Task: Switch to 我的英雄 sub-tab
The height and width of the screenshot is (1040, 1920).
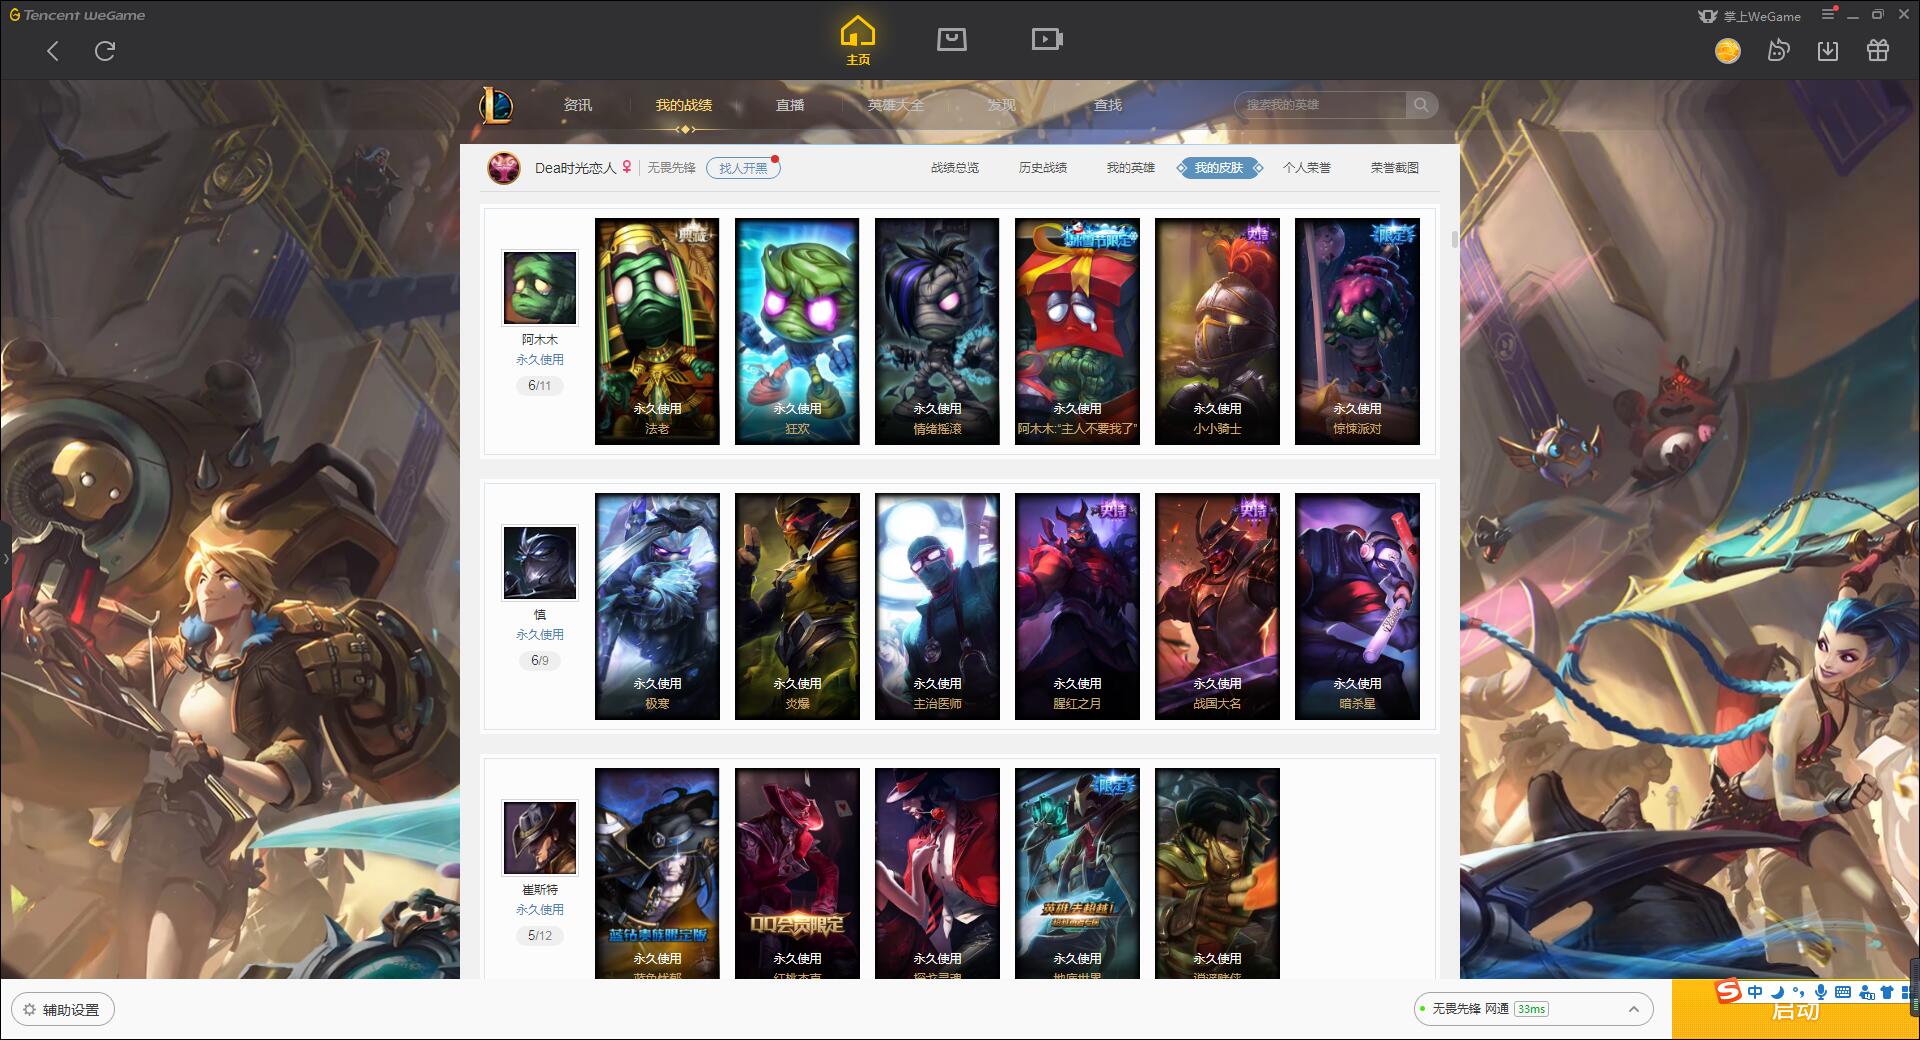Action: point(1131,168)
